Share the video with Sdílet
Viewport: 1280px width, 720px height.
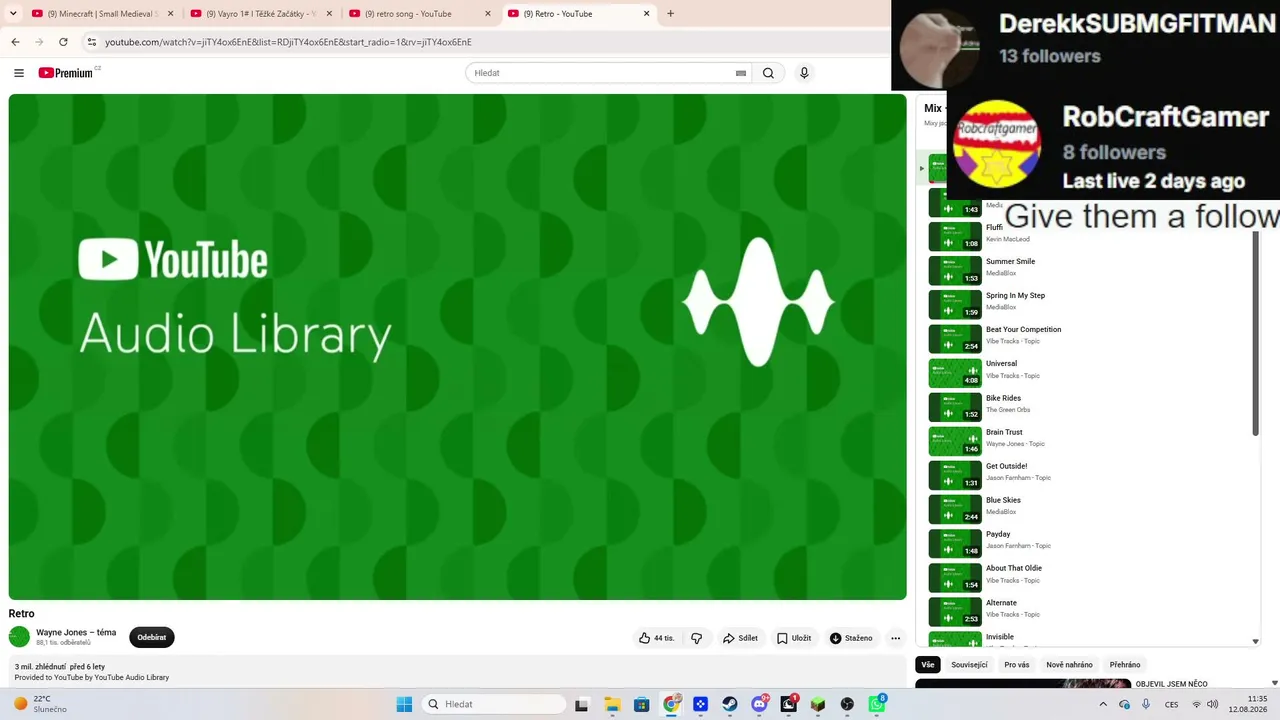pyautogui.click(x=740, y=638)
